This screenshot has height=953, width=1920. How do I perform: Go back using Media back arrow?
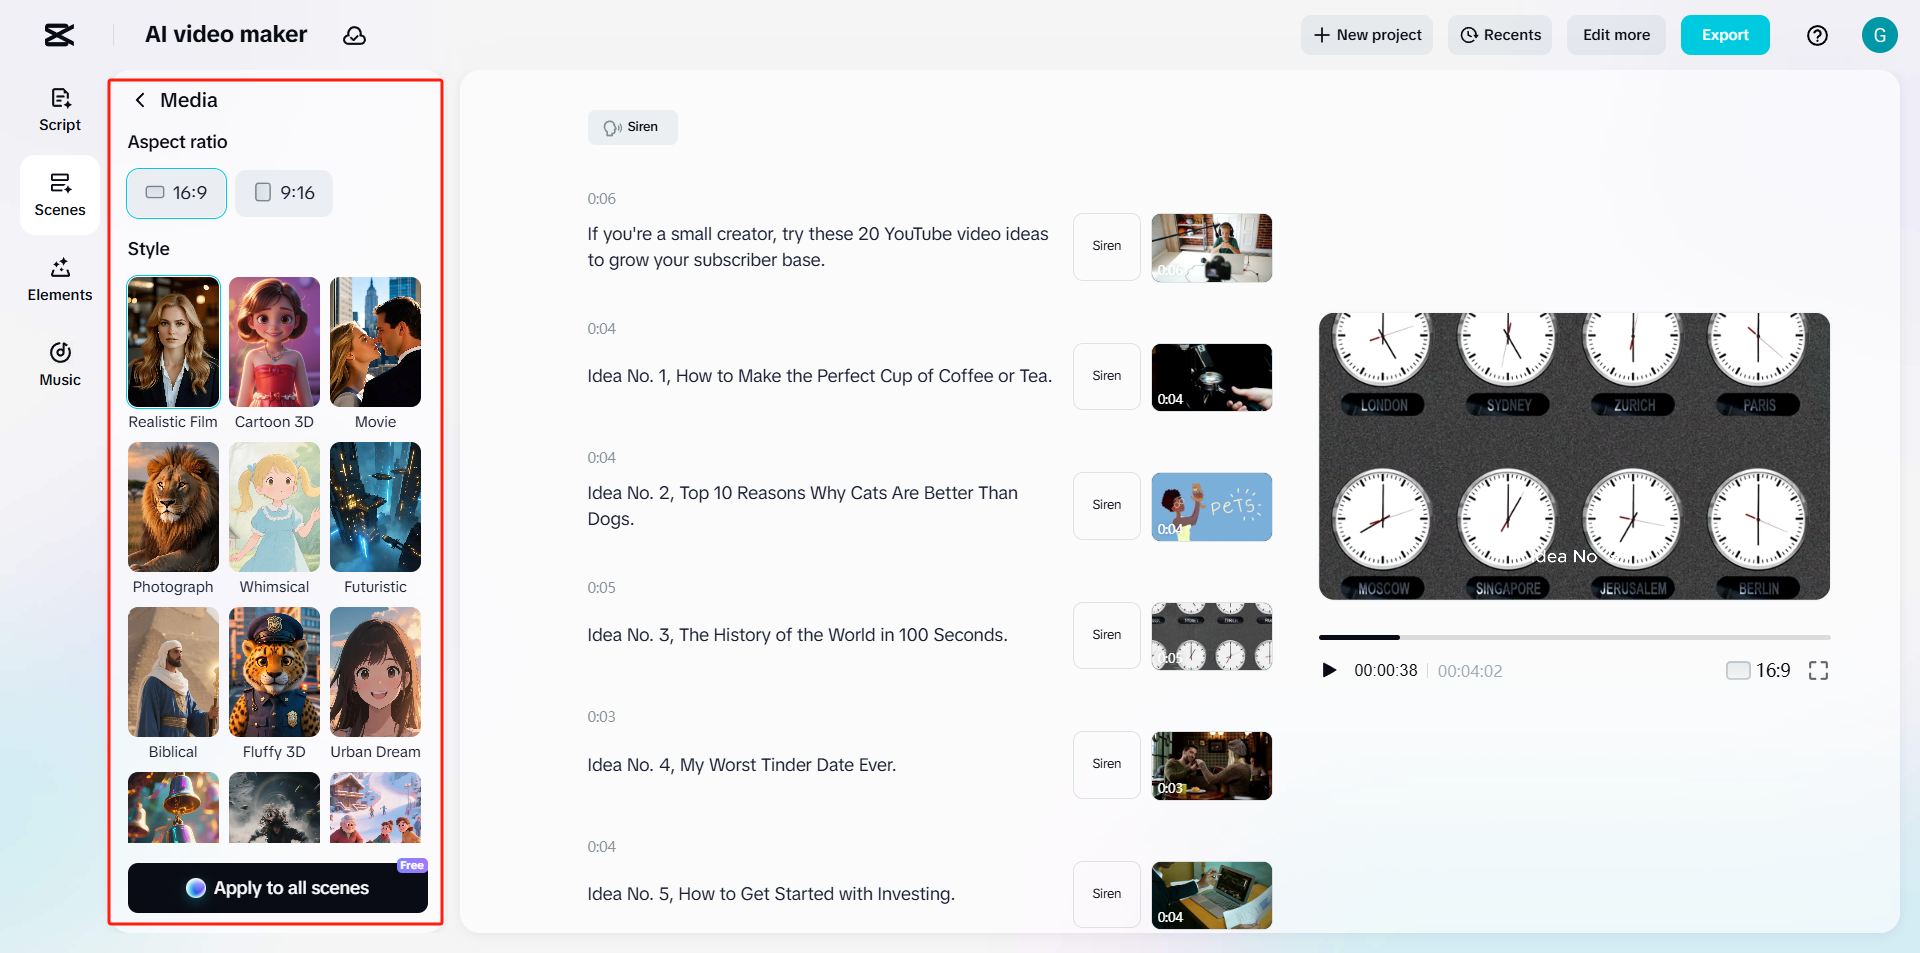click(x=140, y=100)
